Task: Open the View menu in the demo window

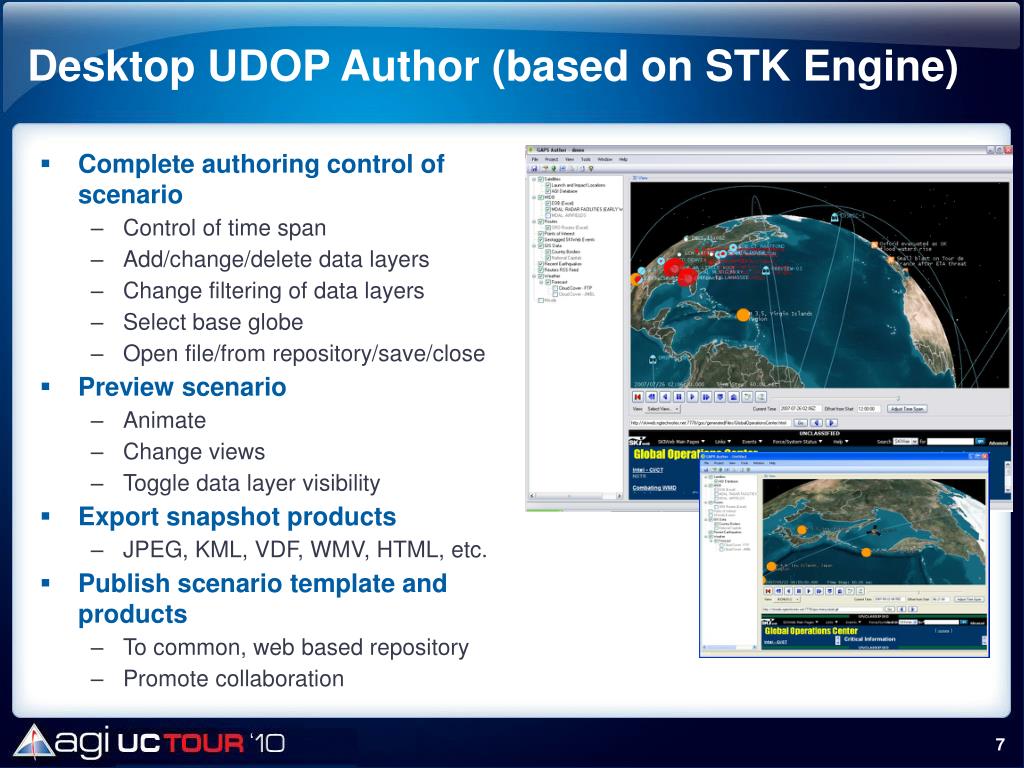Action: 569,159
